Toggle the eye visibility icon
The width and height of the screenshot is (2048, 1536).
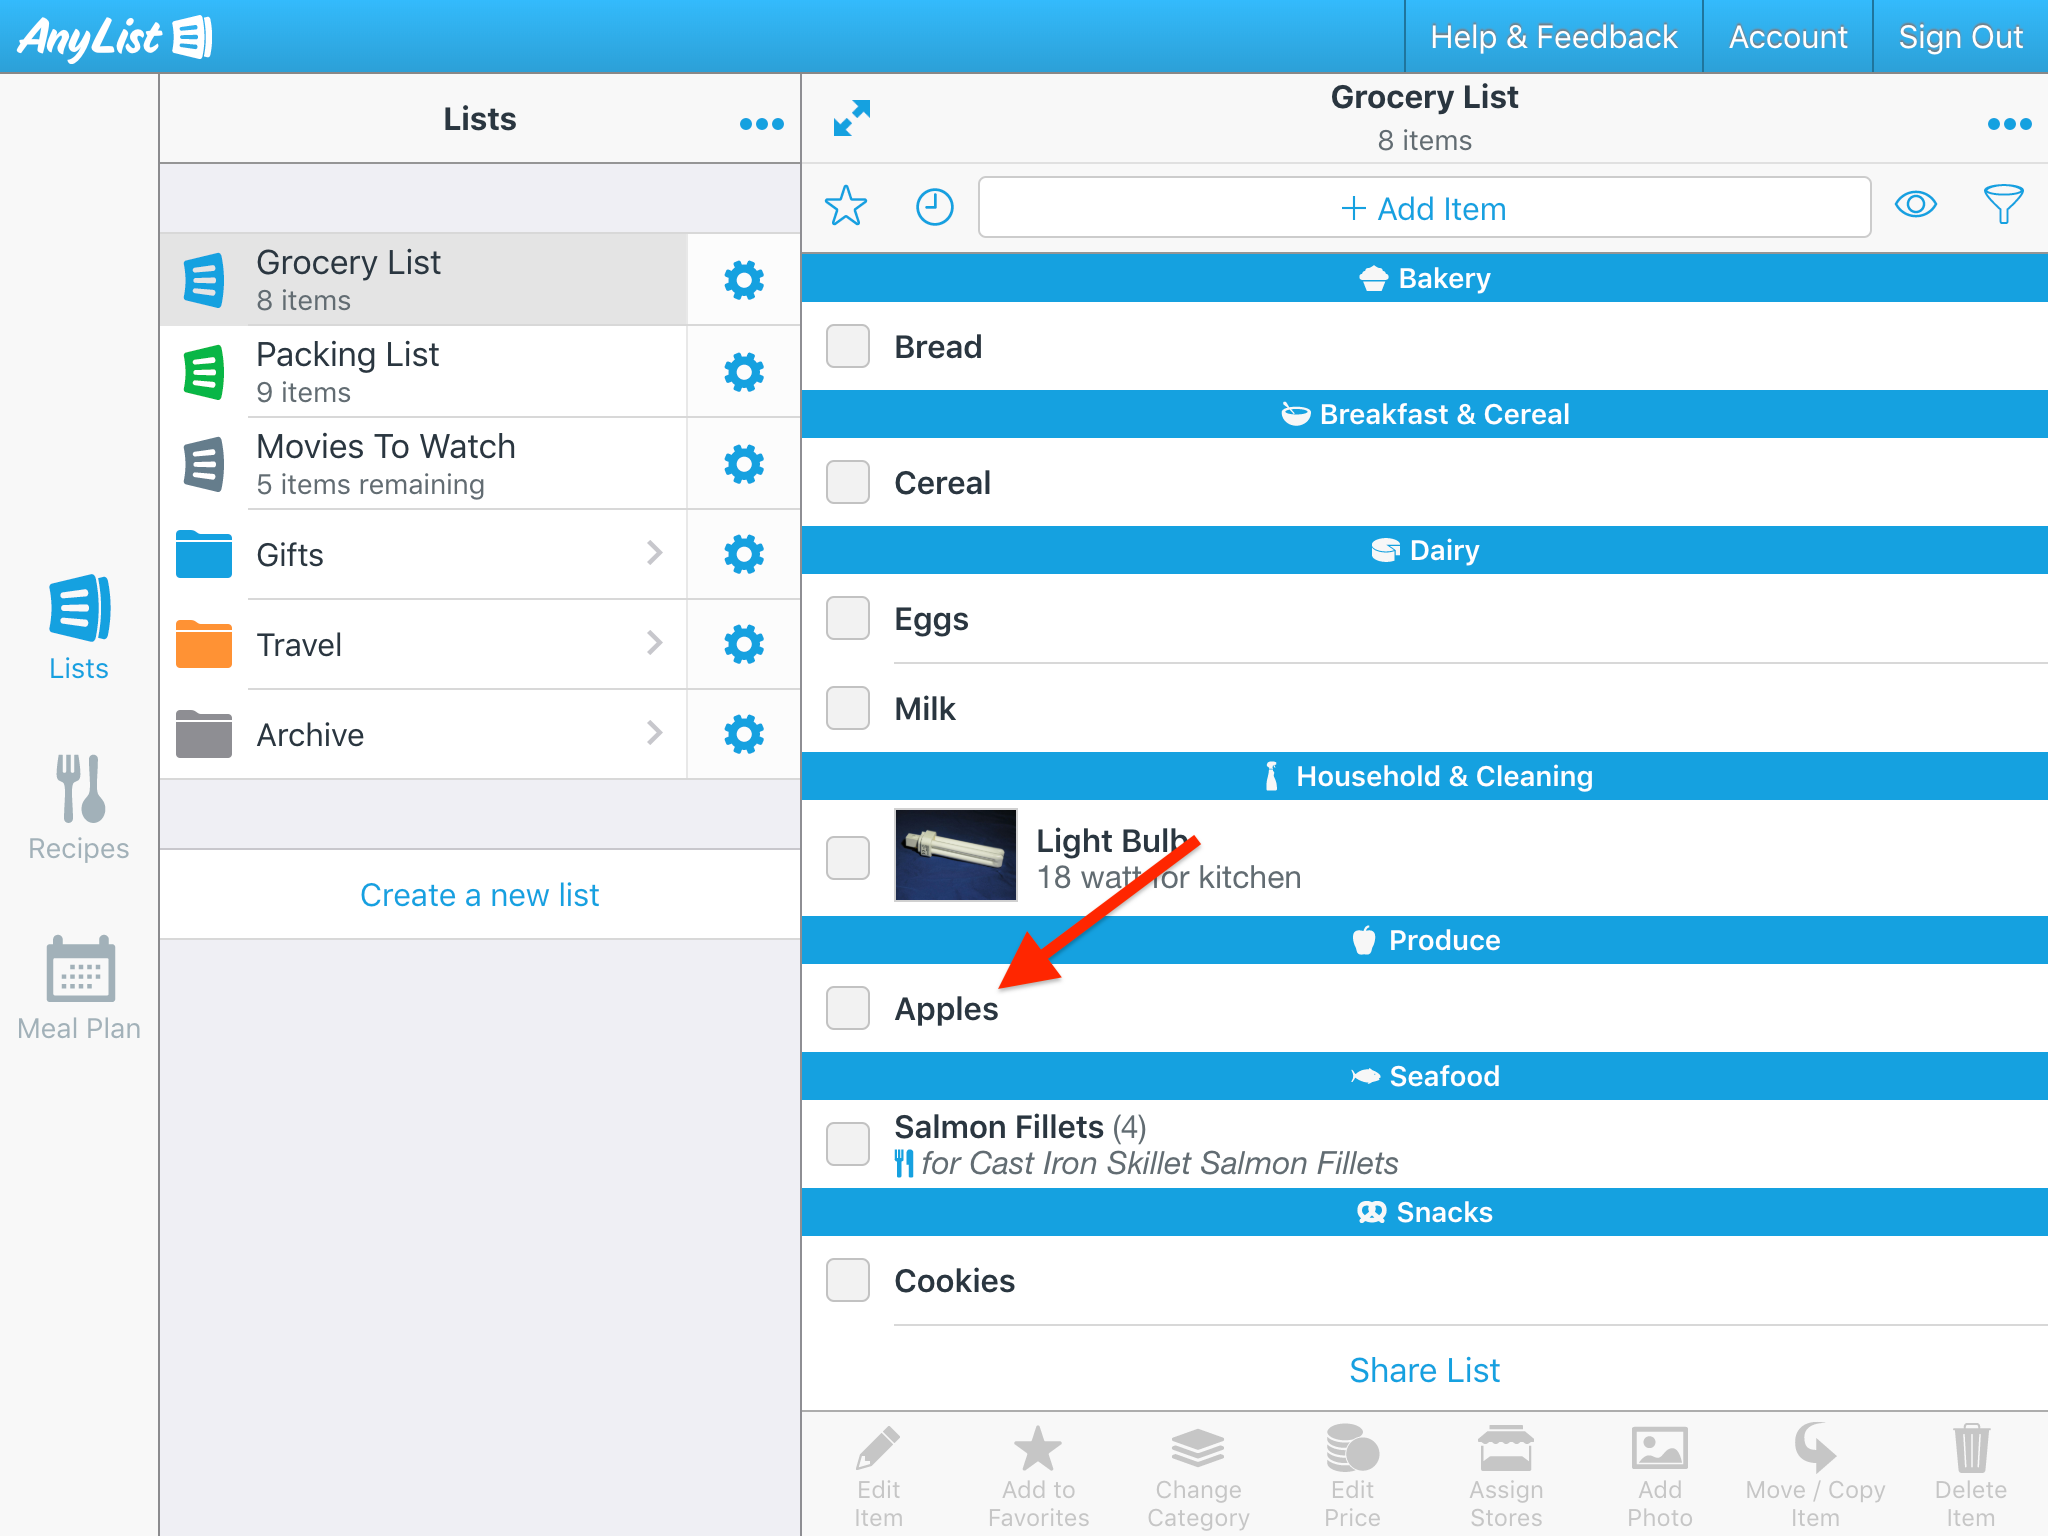(1916, 205)
